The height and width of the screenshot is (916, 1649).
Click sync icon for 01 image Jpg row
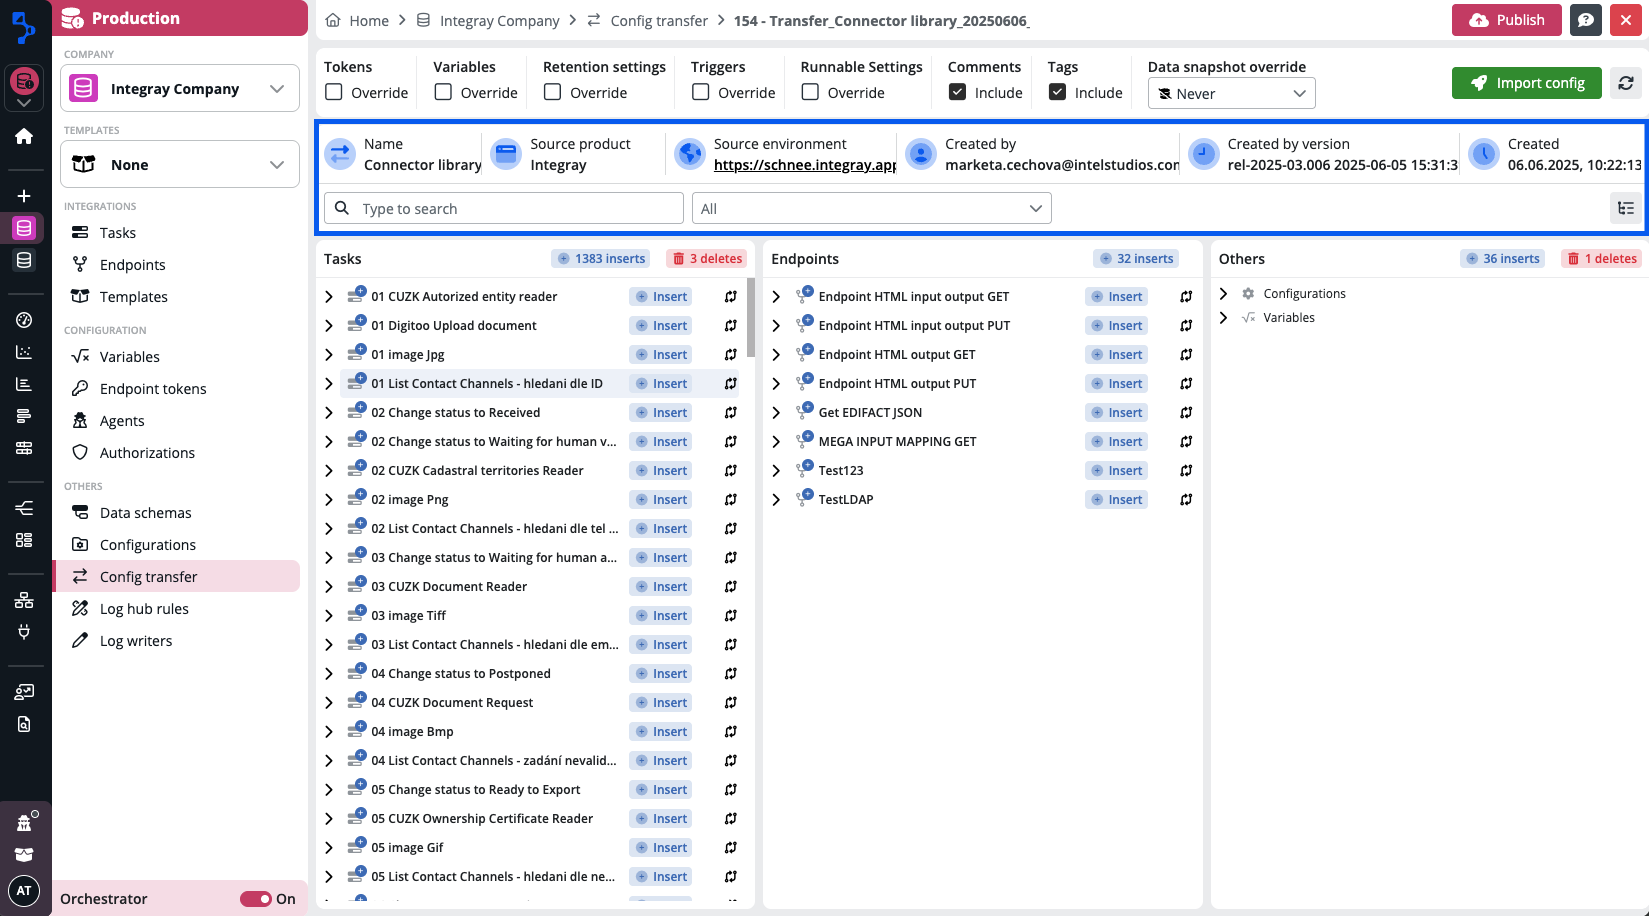tap(731, 355)
